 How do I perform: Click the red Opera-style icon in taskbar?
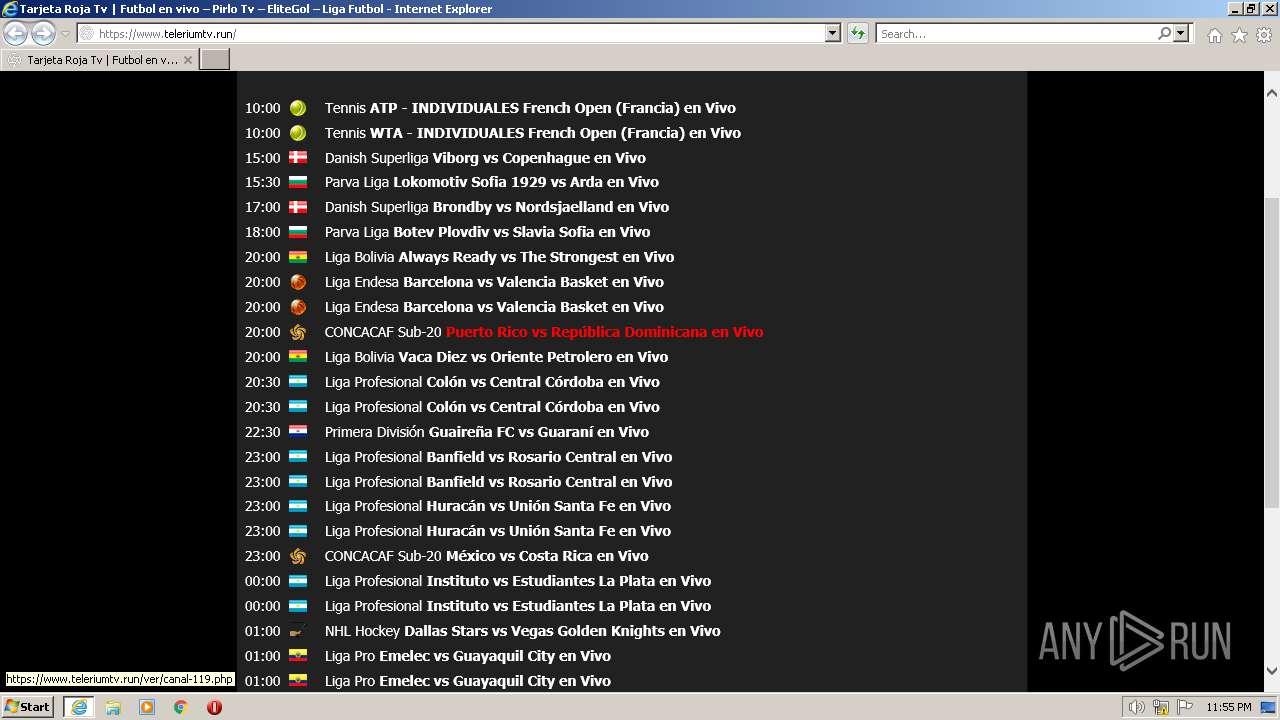pyautogui.click(x=214, y=707)
